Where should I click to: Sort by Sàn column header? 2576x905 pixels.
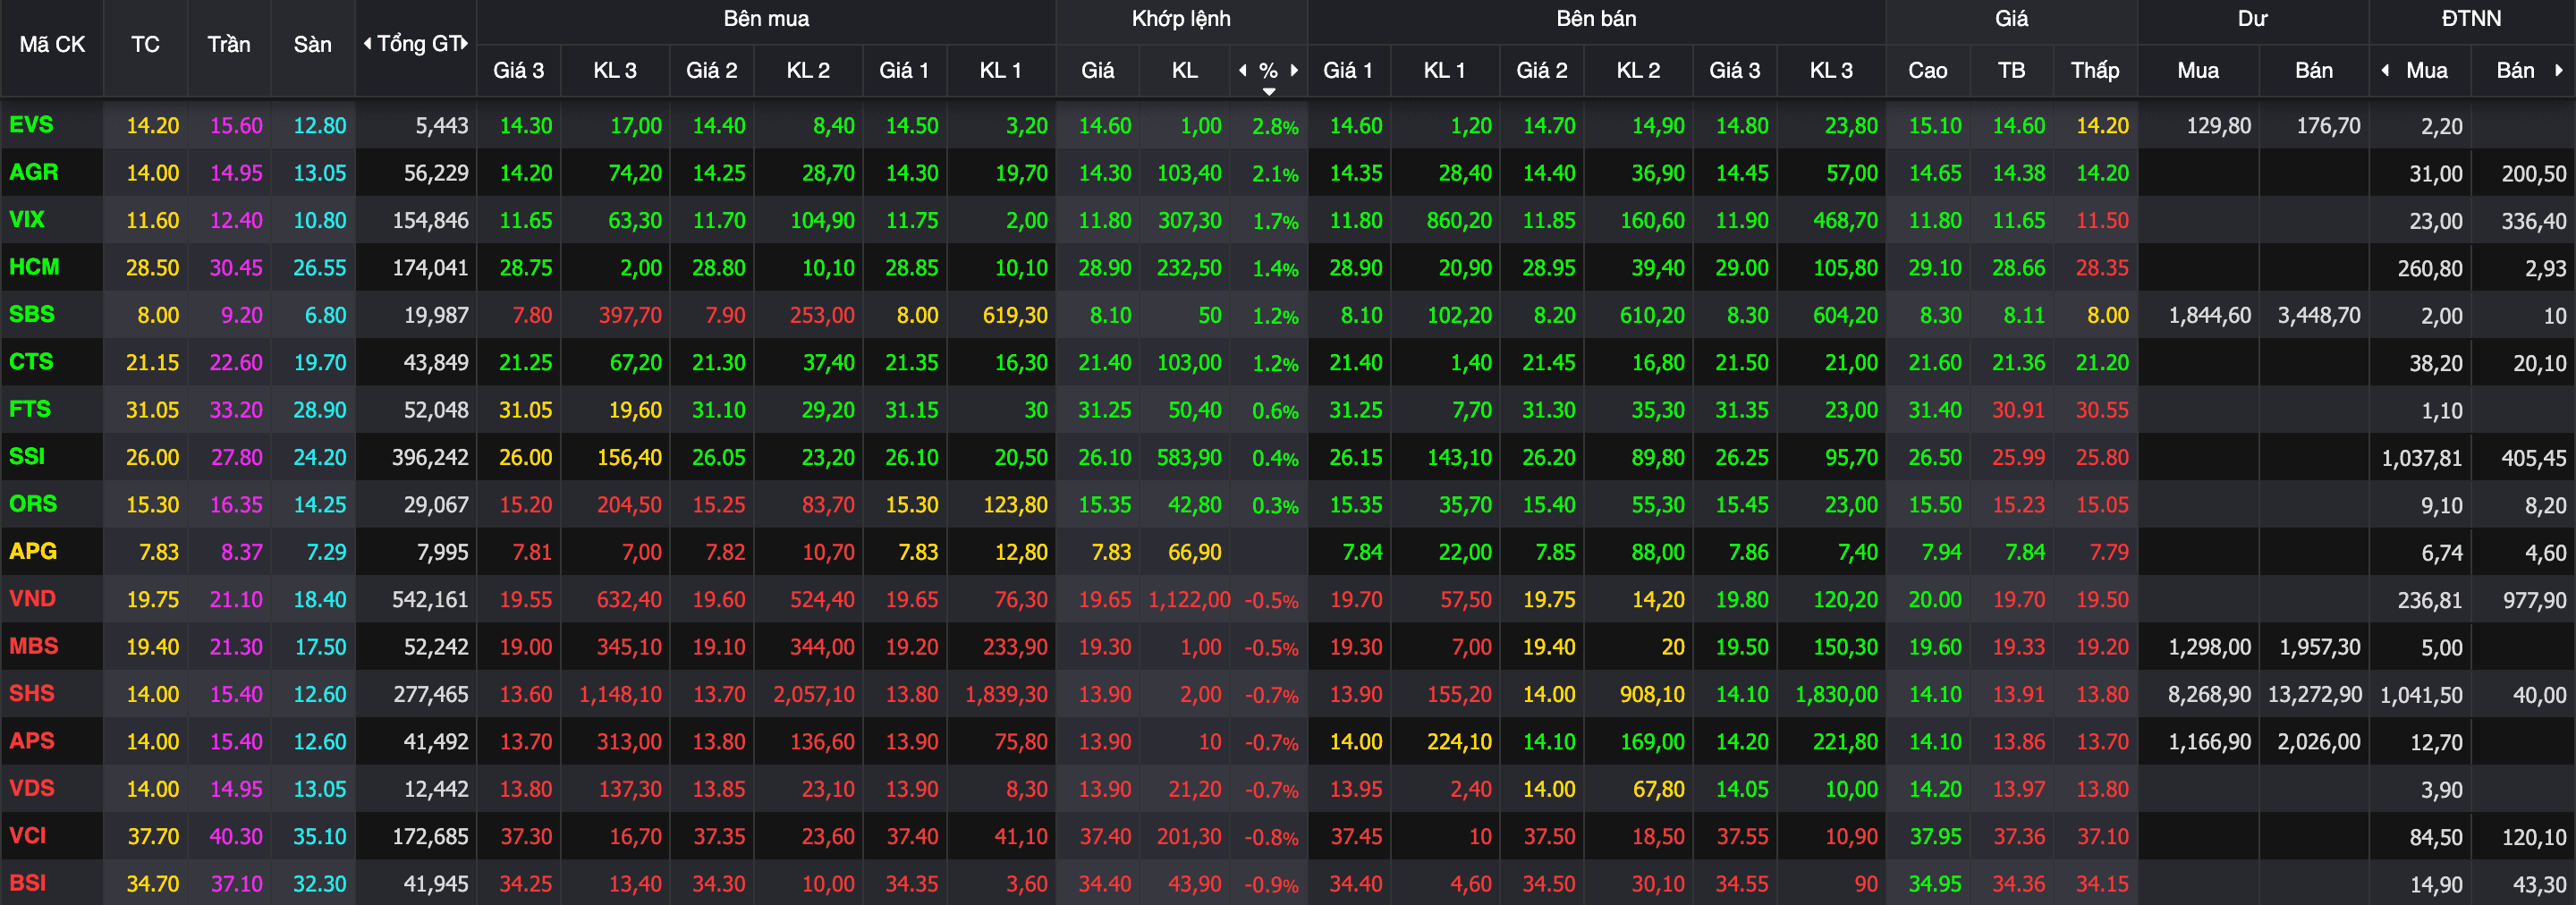tap(312, 44)
